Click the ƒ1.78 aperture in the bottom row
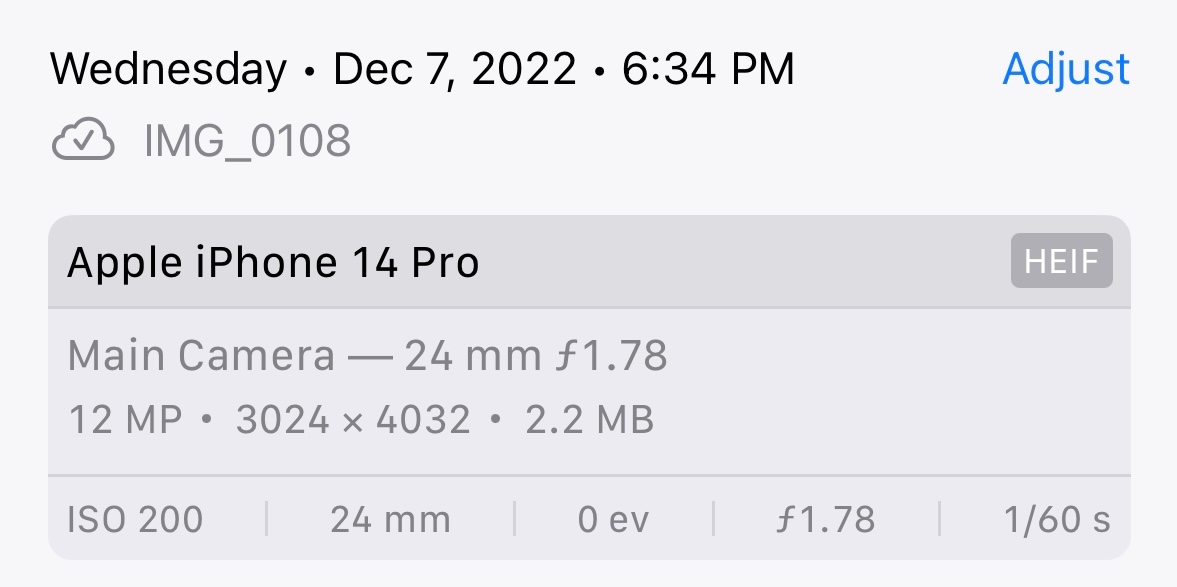The image size is (1177, 587). [825, 520]
